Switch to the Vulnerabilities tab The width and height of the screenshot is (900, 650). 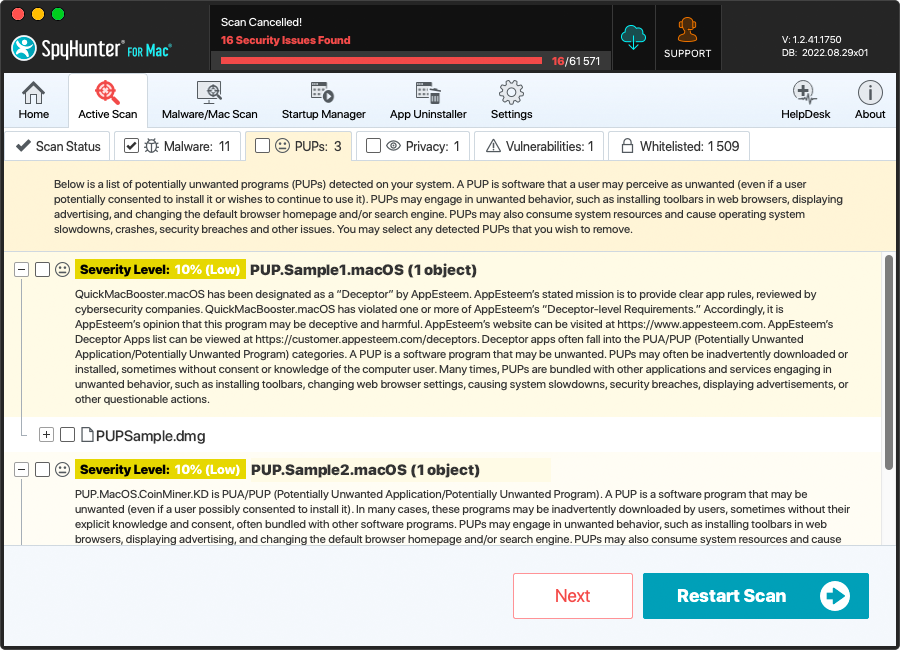coord(539,146)
